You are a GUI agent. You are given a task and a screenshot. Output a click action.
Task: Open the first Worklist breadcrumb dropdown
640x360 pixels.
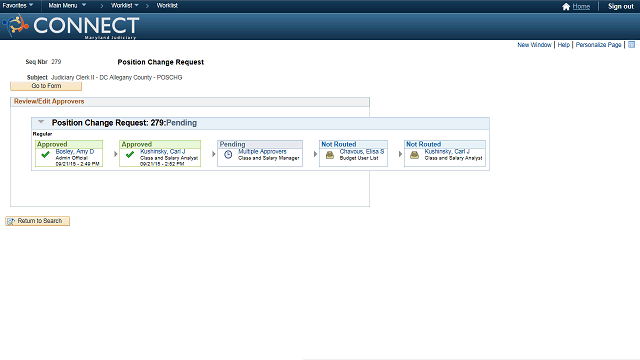point(124,5)
